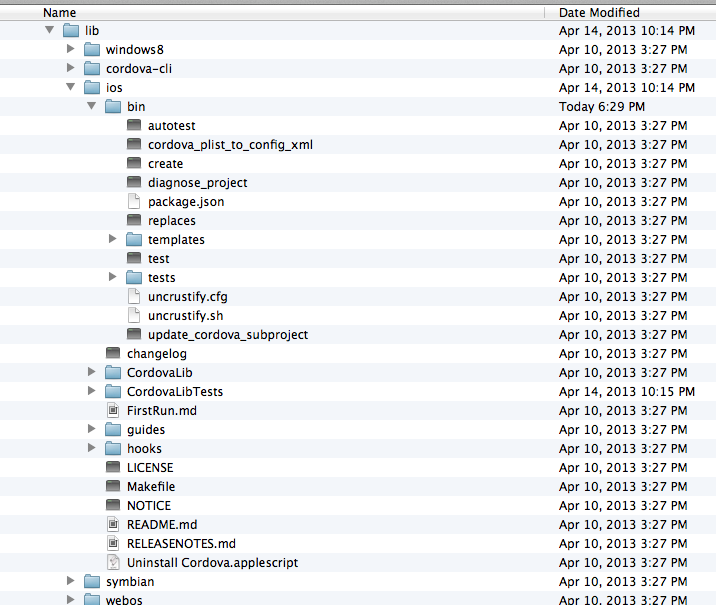Select the autotest file name
Image resolution: width=716 pixels, height=605 pixels.
172,126
